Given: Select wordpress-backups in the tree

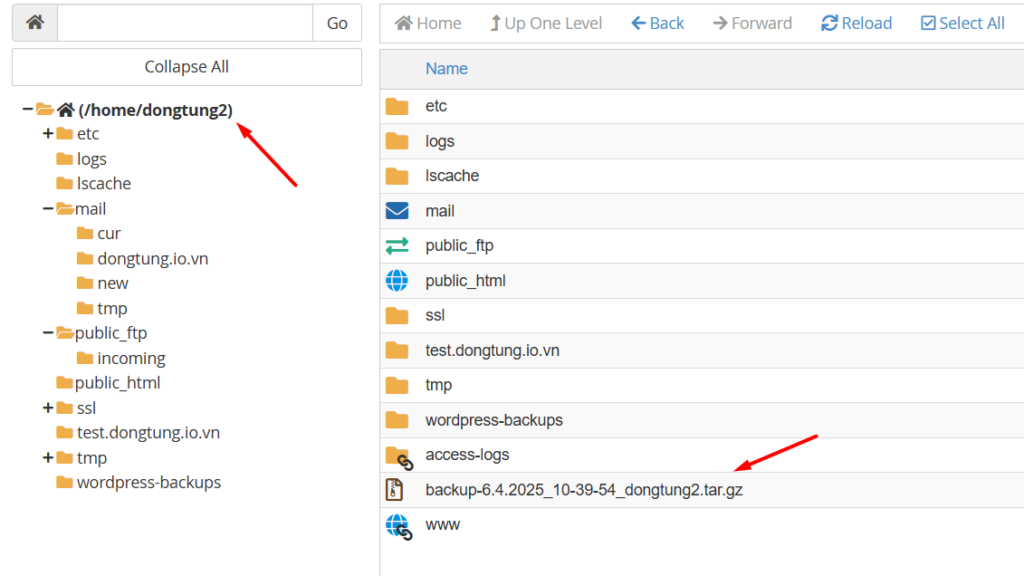Looking at the screenshot, I should pos(149,483).
